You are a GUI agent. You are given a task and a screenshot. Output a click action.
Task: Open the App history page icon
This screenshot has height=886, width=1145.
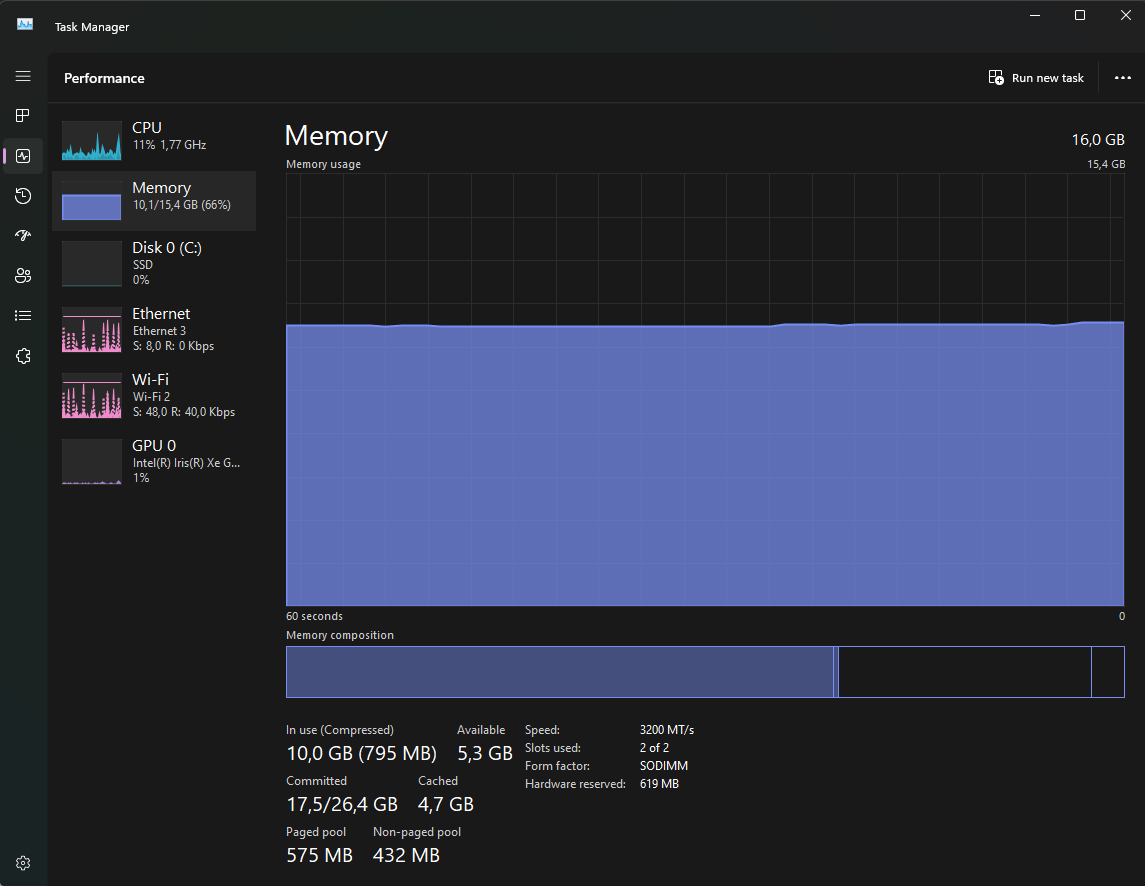(x=23, y=196)
